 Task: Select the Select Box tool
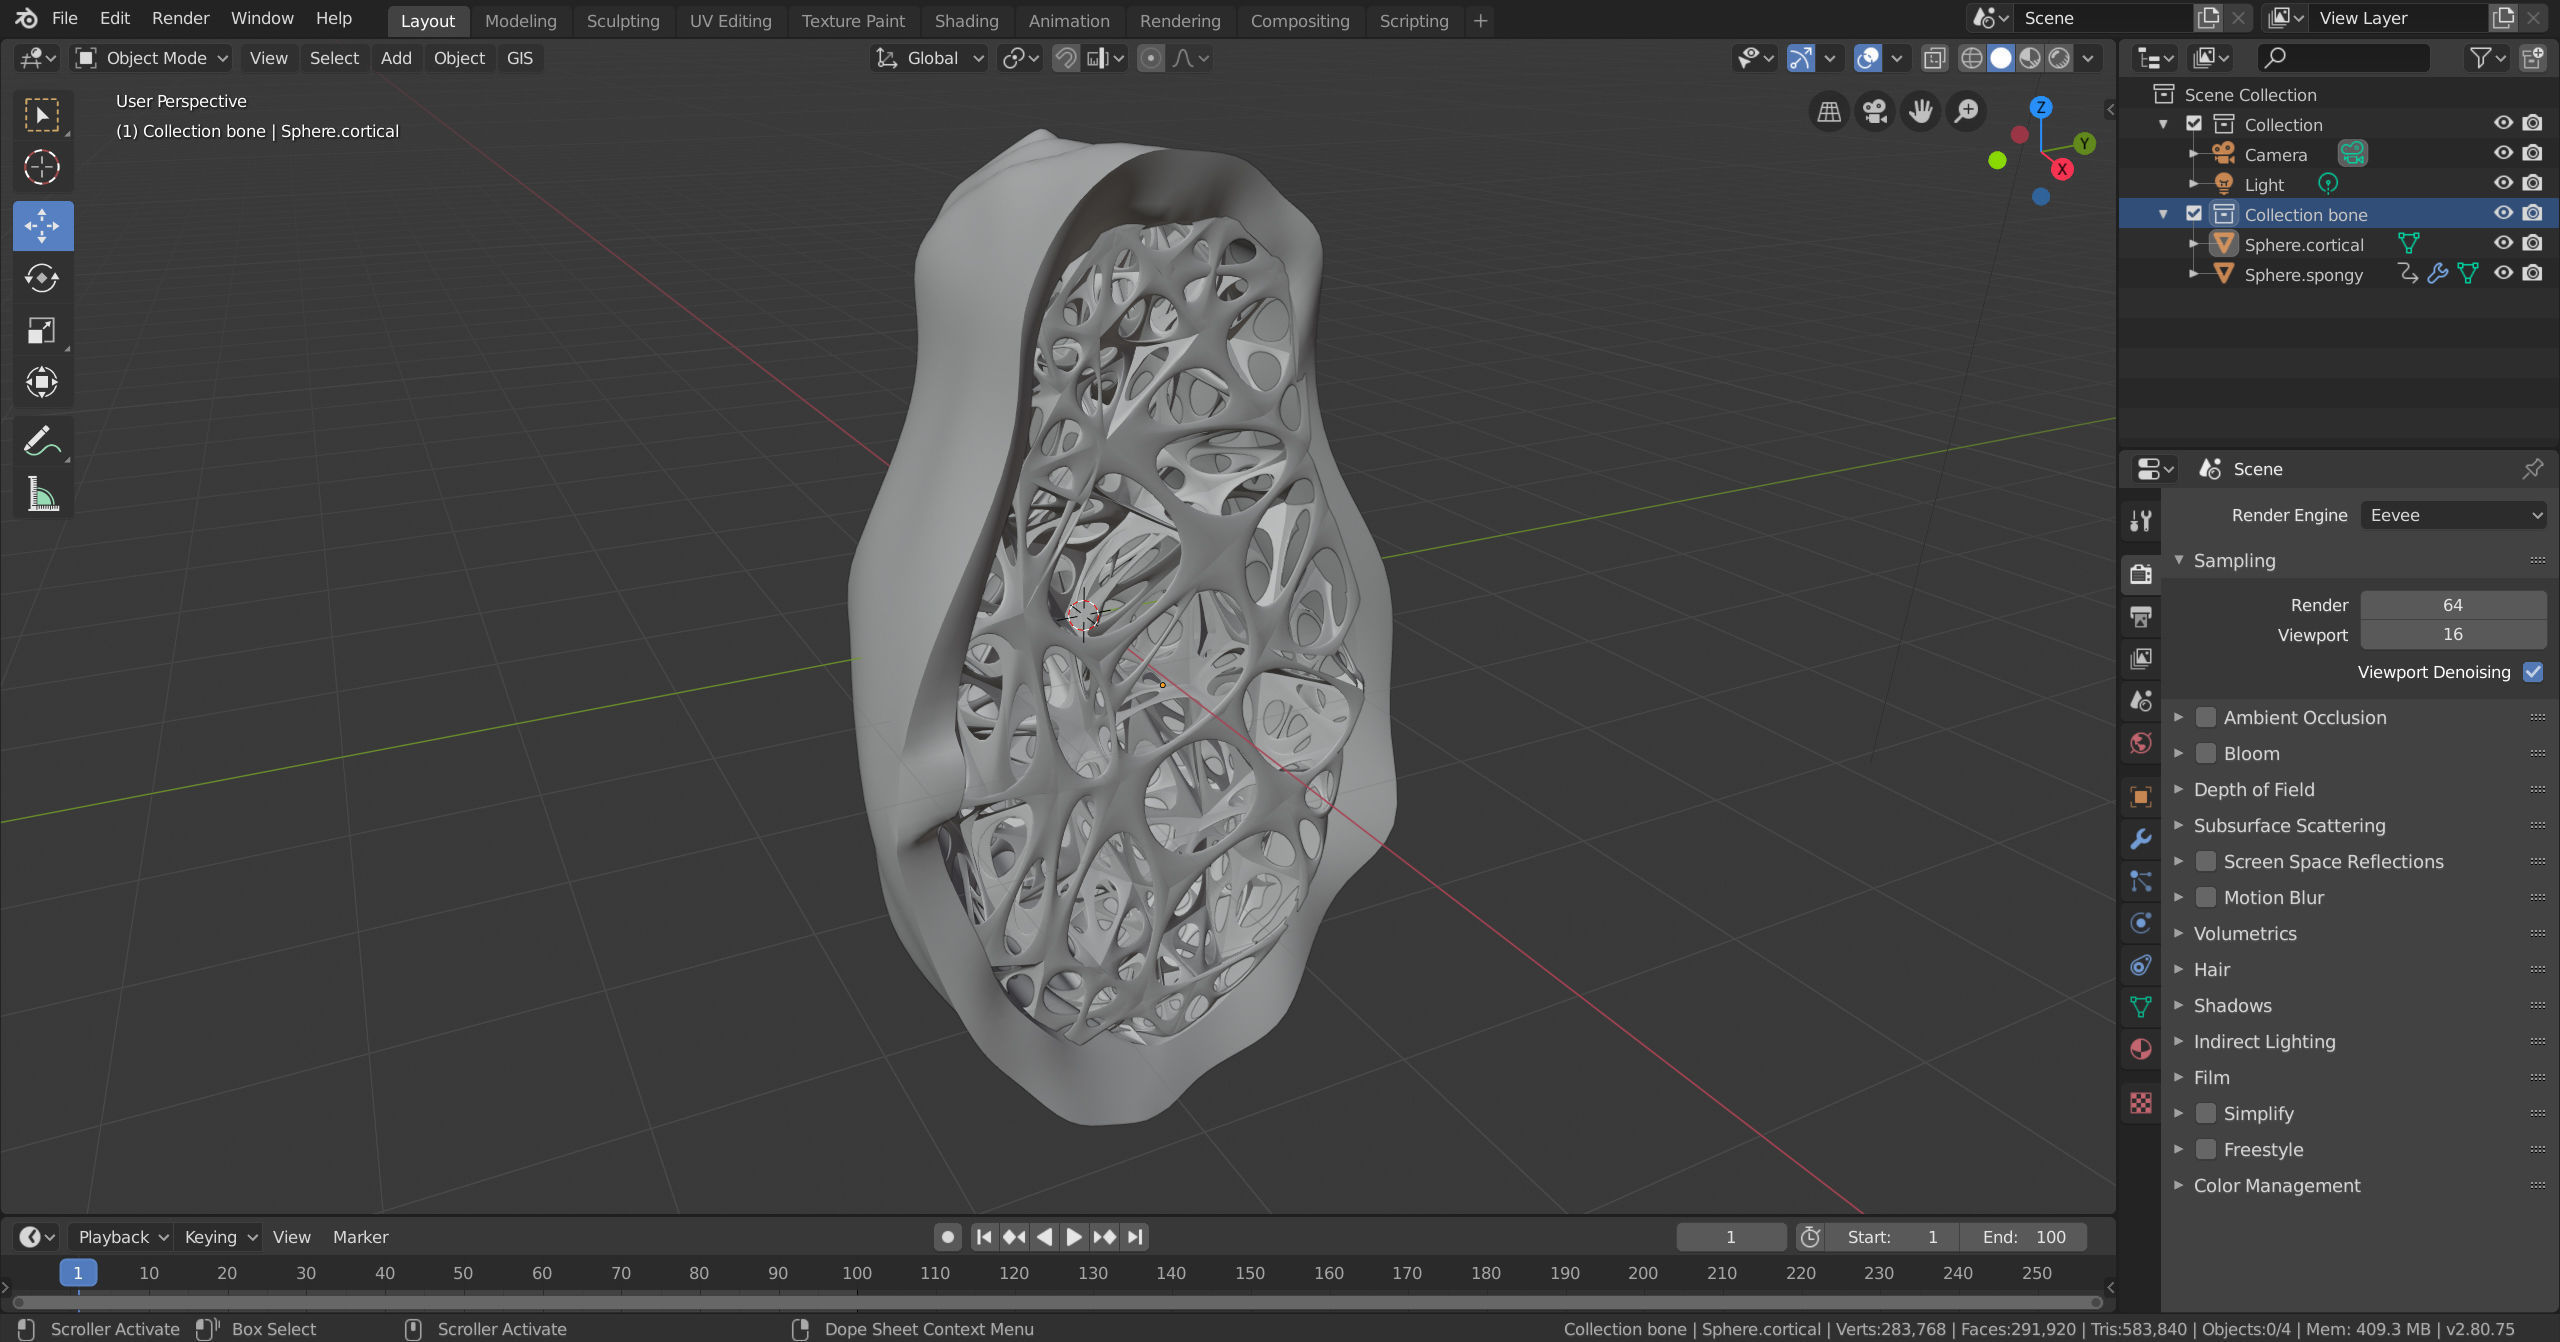pyautogui.click(x=42, y=115)
